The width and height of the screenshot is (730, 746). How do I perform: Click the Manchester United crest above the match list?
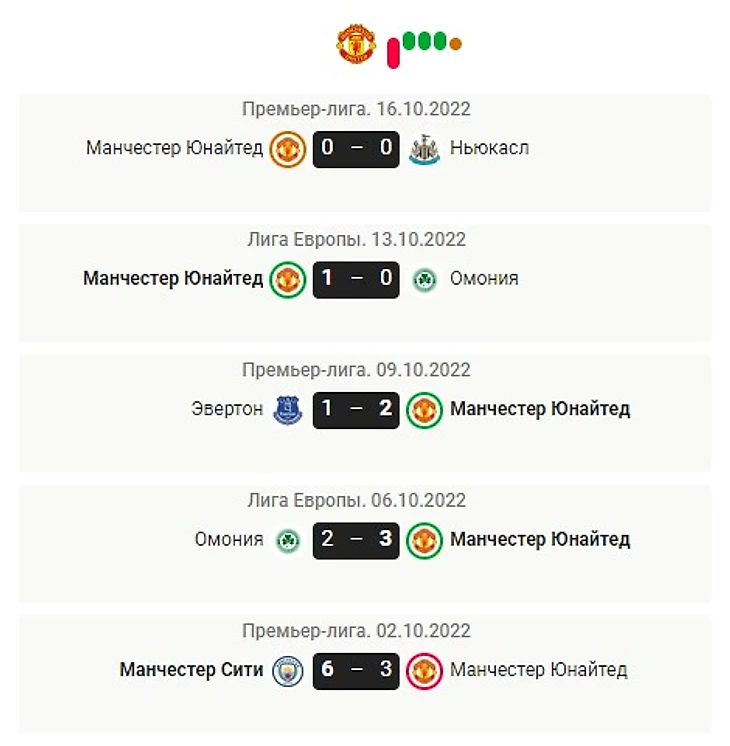[x=355, y=44]
